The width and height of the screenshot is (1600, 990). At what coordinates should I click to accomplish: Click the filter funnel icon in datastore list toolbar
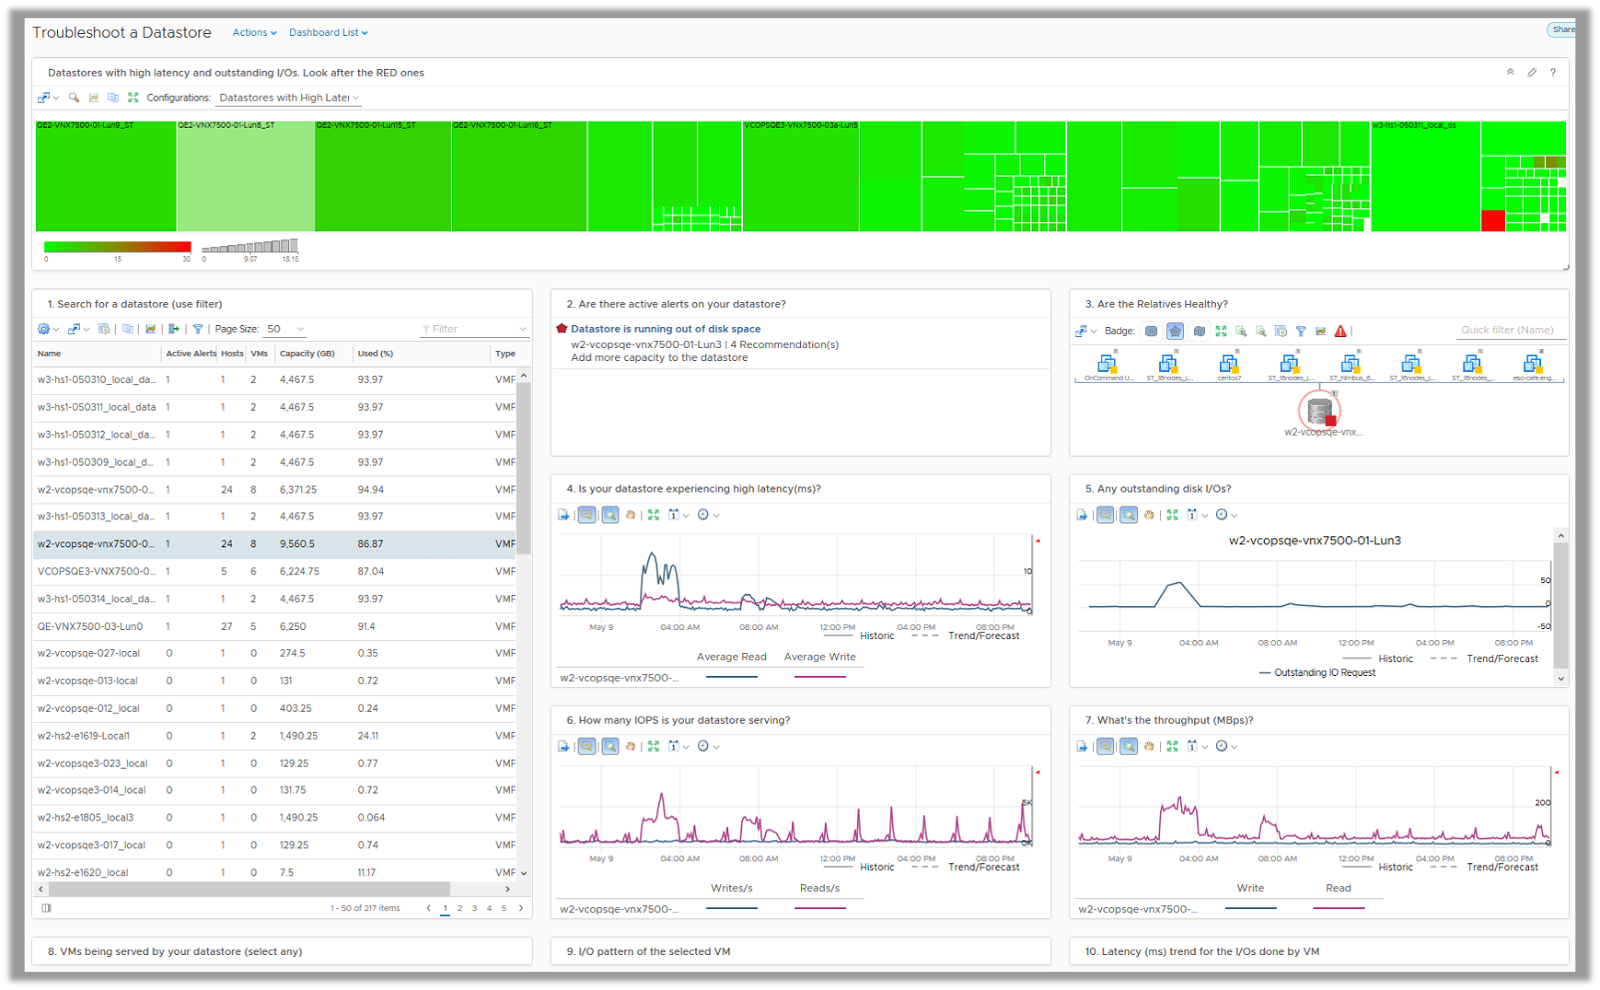(x=198, y=329)
